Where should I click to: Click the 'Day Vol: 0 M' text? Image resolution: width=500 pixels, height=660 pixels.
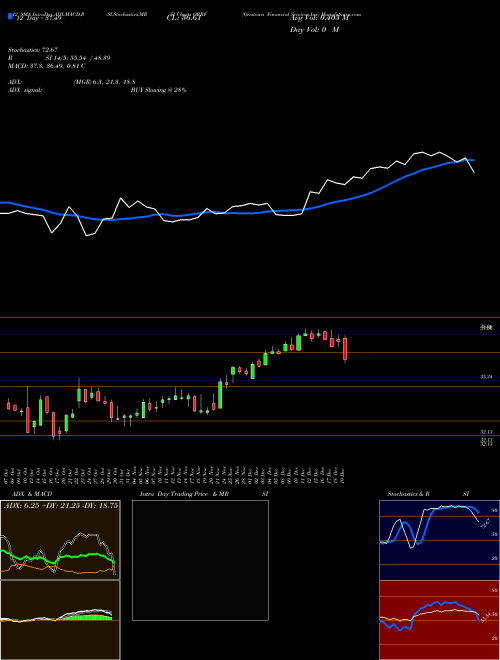pyautogui.click(x=314, y=29)
